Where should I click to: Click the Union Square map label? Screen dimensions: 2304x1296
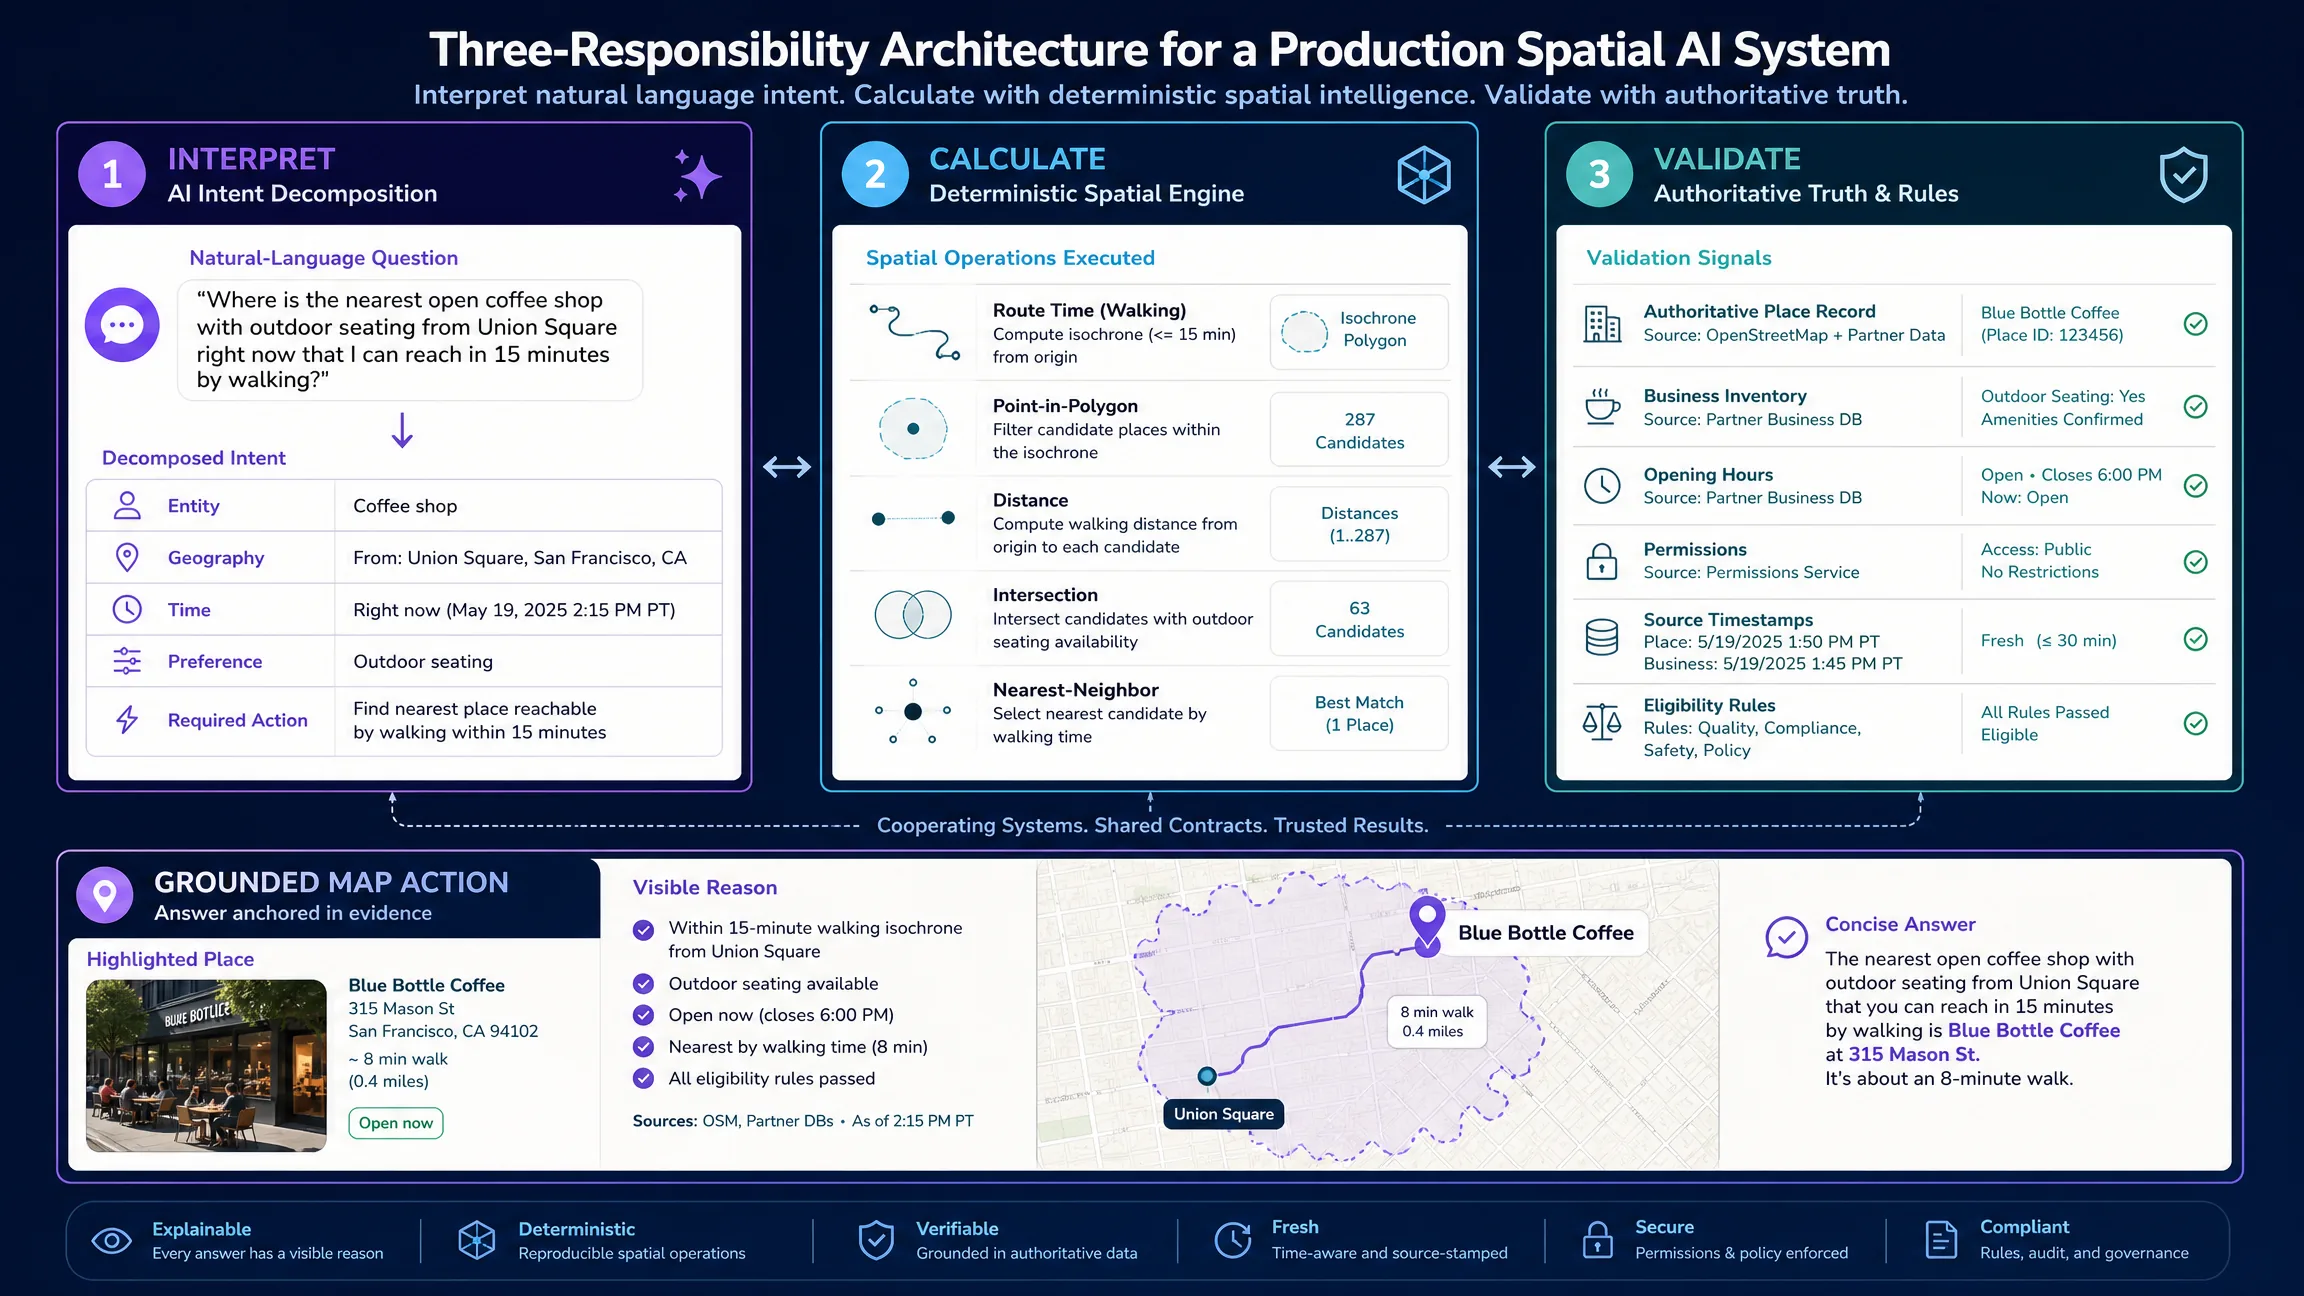tap(1224, 1114)
